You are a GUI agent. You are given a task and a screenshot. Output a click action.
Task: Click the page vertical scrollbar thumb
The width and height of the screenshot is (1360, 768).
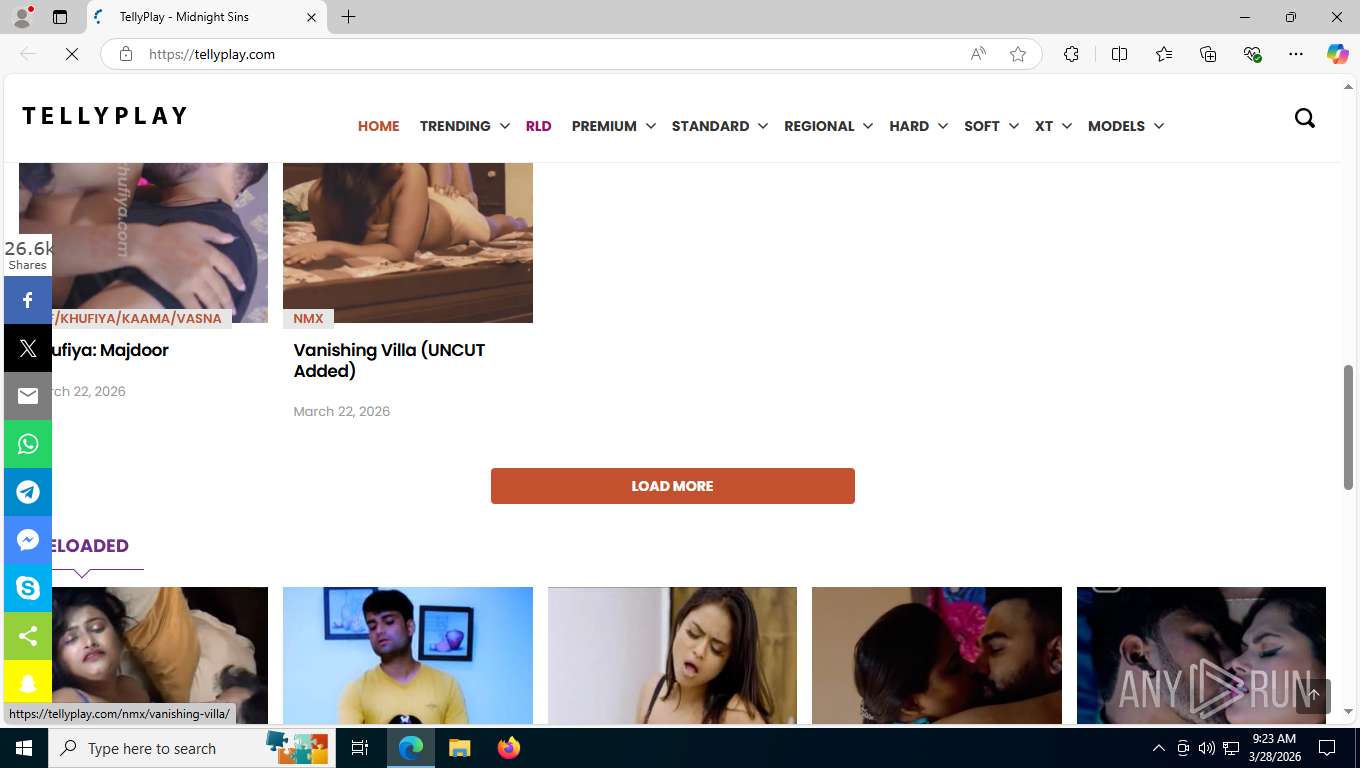pyautogui.click(x=1348, y=427)
